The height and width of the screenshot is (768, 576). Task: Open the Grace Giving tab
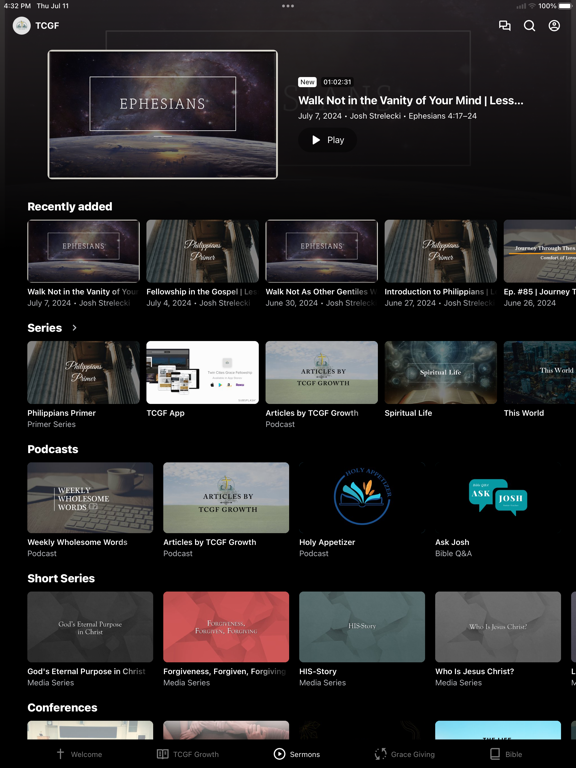405,754
